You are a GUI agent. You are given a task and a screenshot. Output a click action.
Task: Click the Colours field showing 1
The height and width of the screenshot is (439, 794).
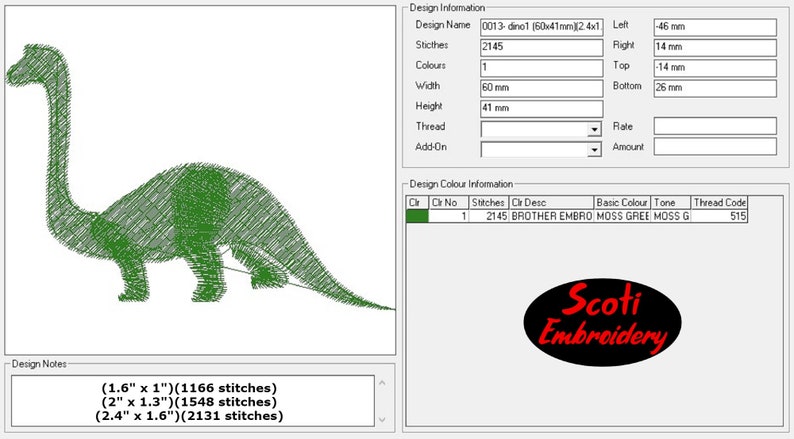(541, 67)
